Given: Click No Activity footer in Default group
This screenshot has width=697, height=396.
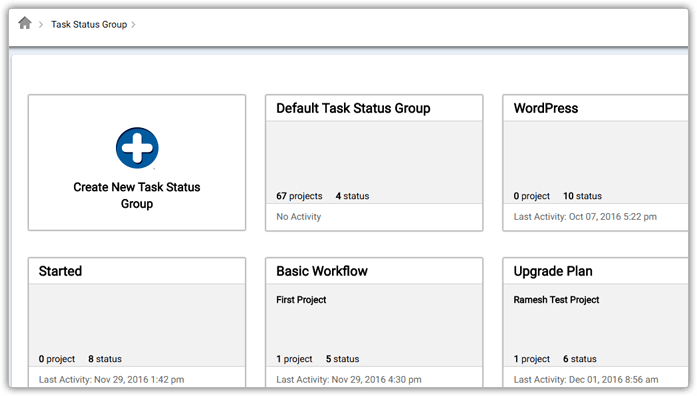Looking at the screenshot, I should tap(298, 217).
